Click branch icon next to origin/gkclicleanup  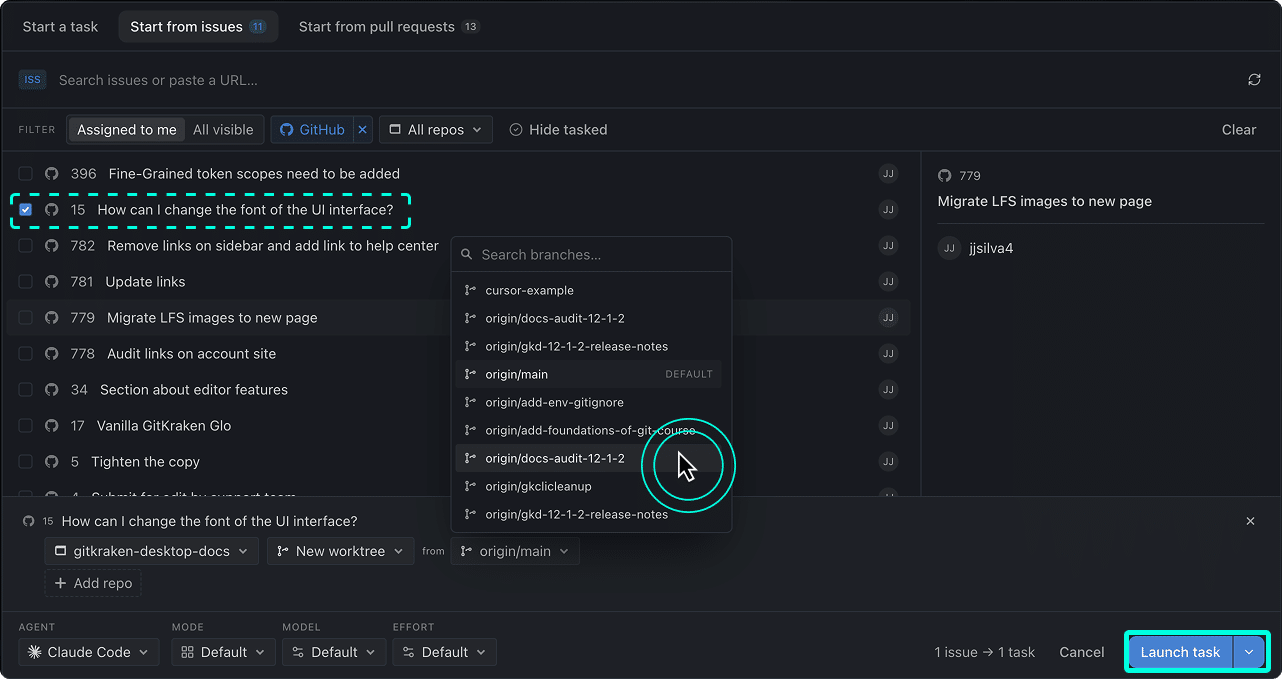470,486
